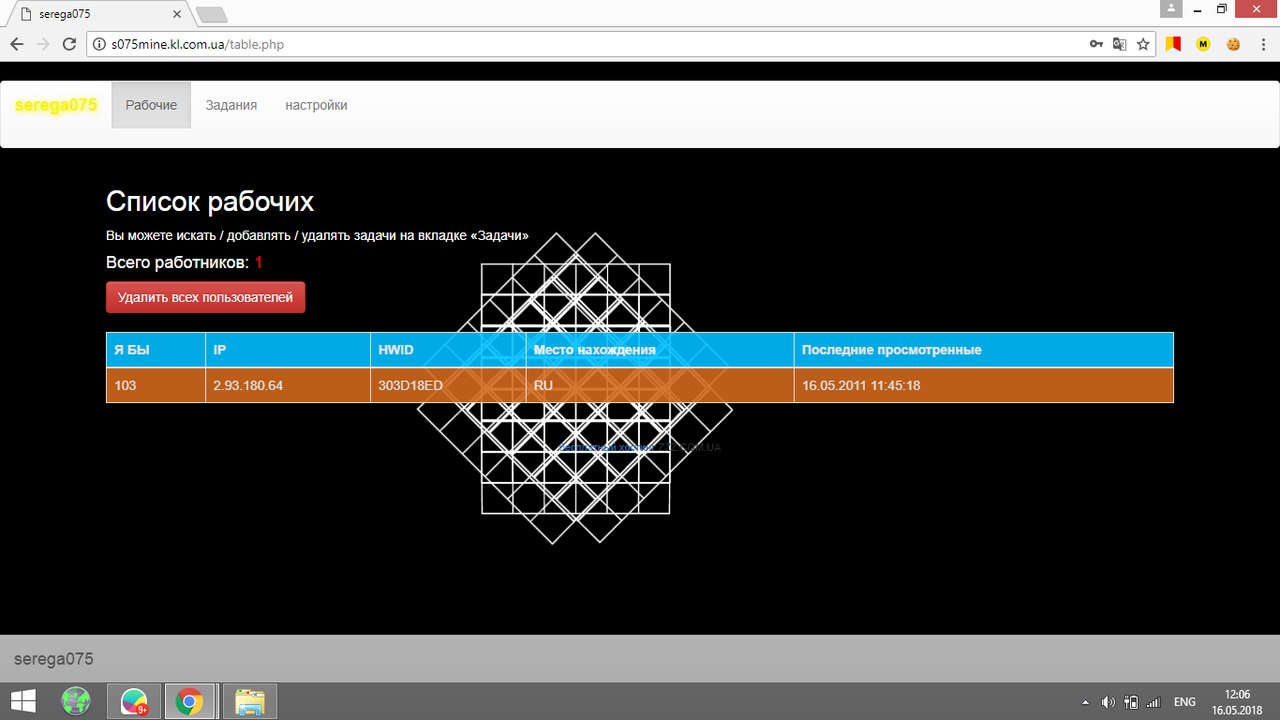Select the table row with IP 2.93.180.64
1280x720 pixels.
point(639,385)
